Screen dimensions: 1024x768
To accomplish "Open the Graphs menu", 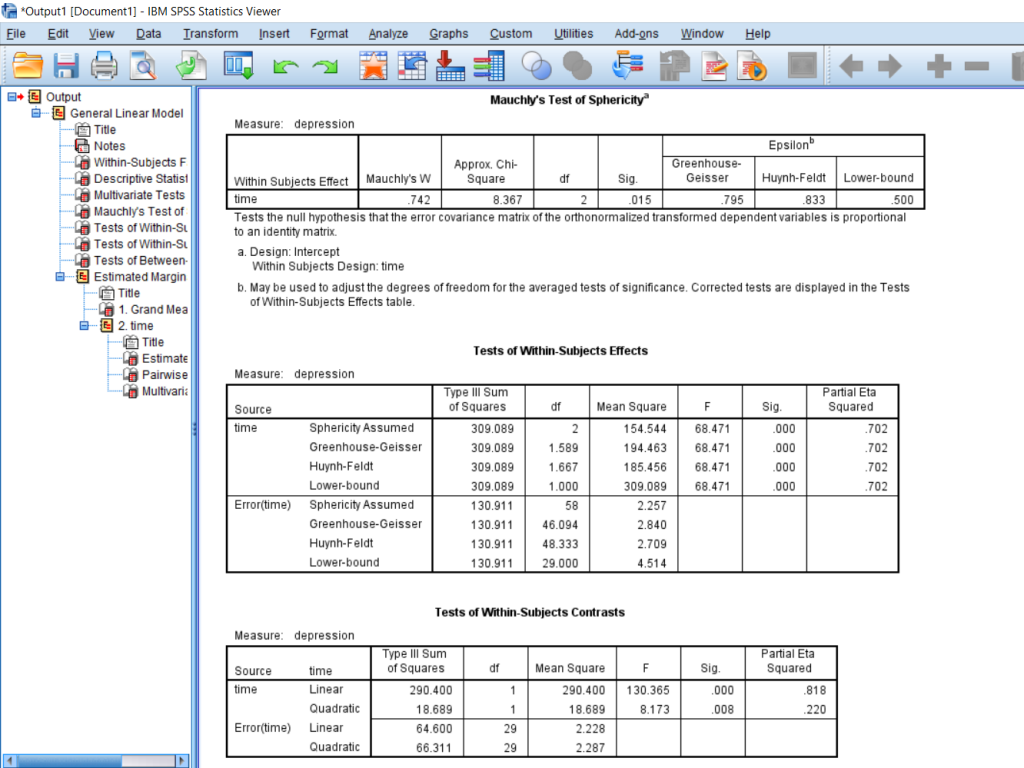I will point(448,33).
